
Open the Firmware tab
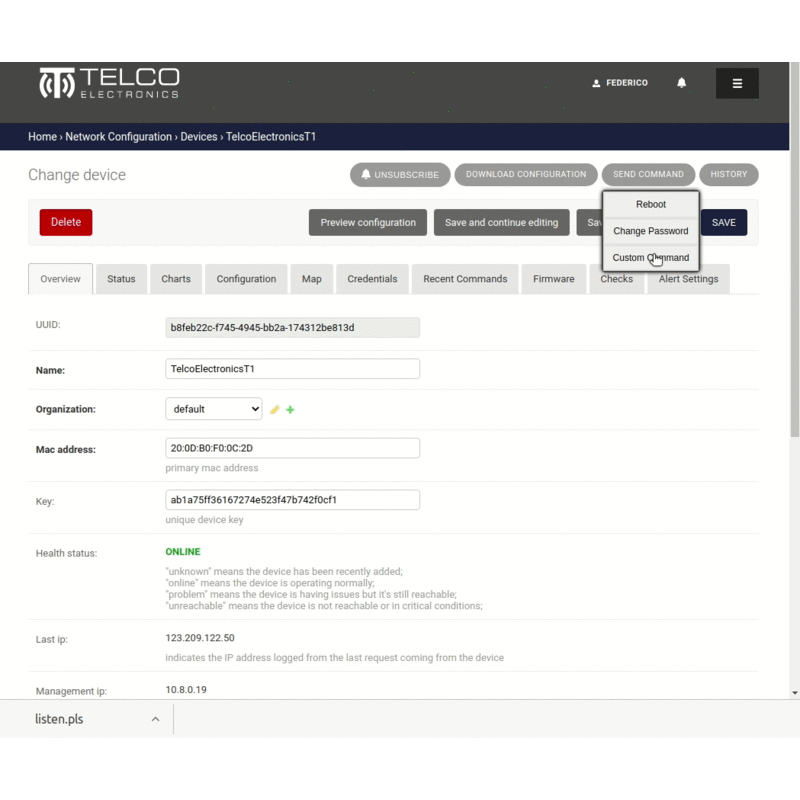tap(554, 279)
